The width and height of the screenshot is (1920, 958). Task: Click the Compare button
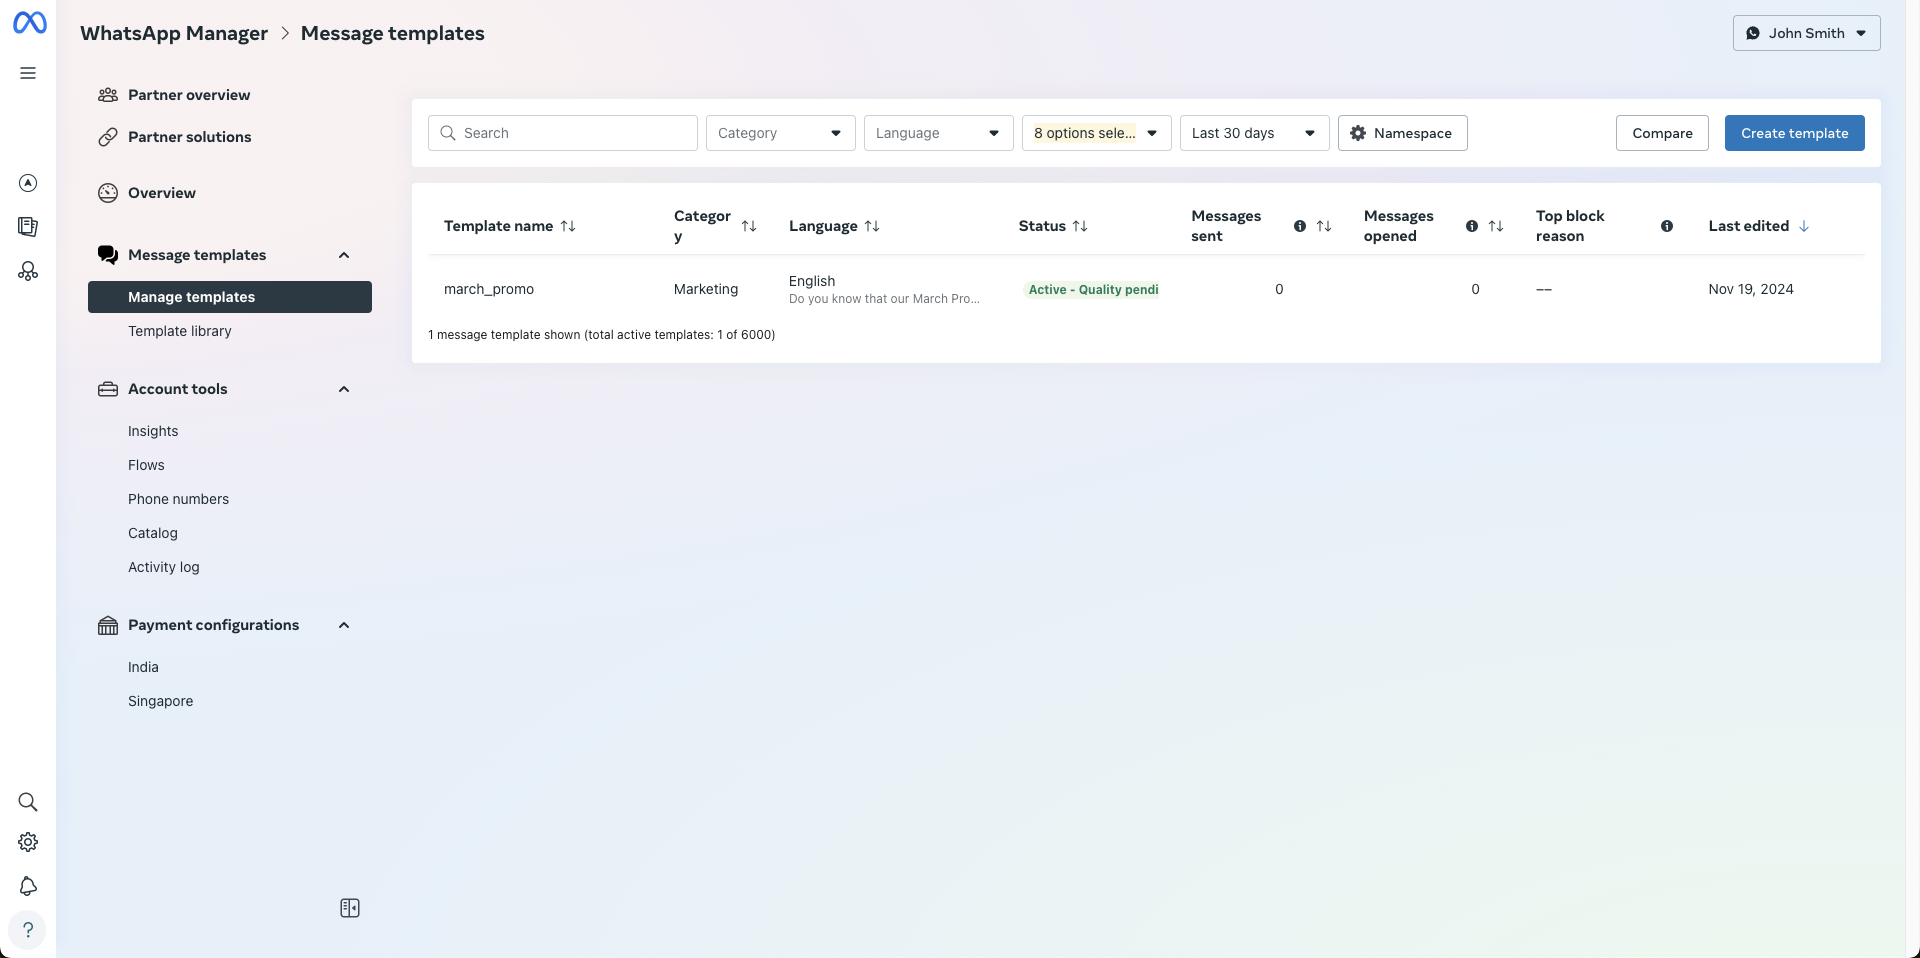point(1662,133)
